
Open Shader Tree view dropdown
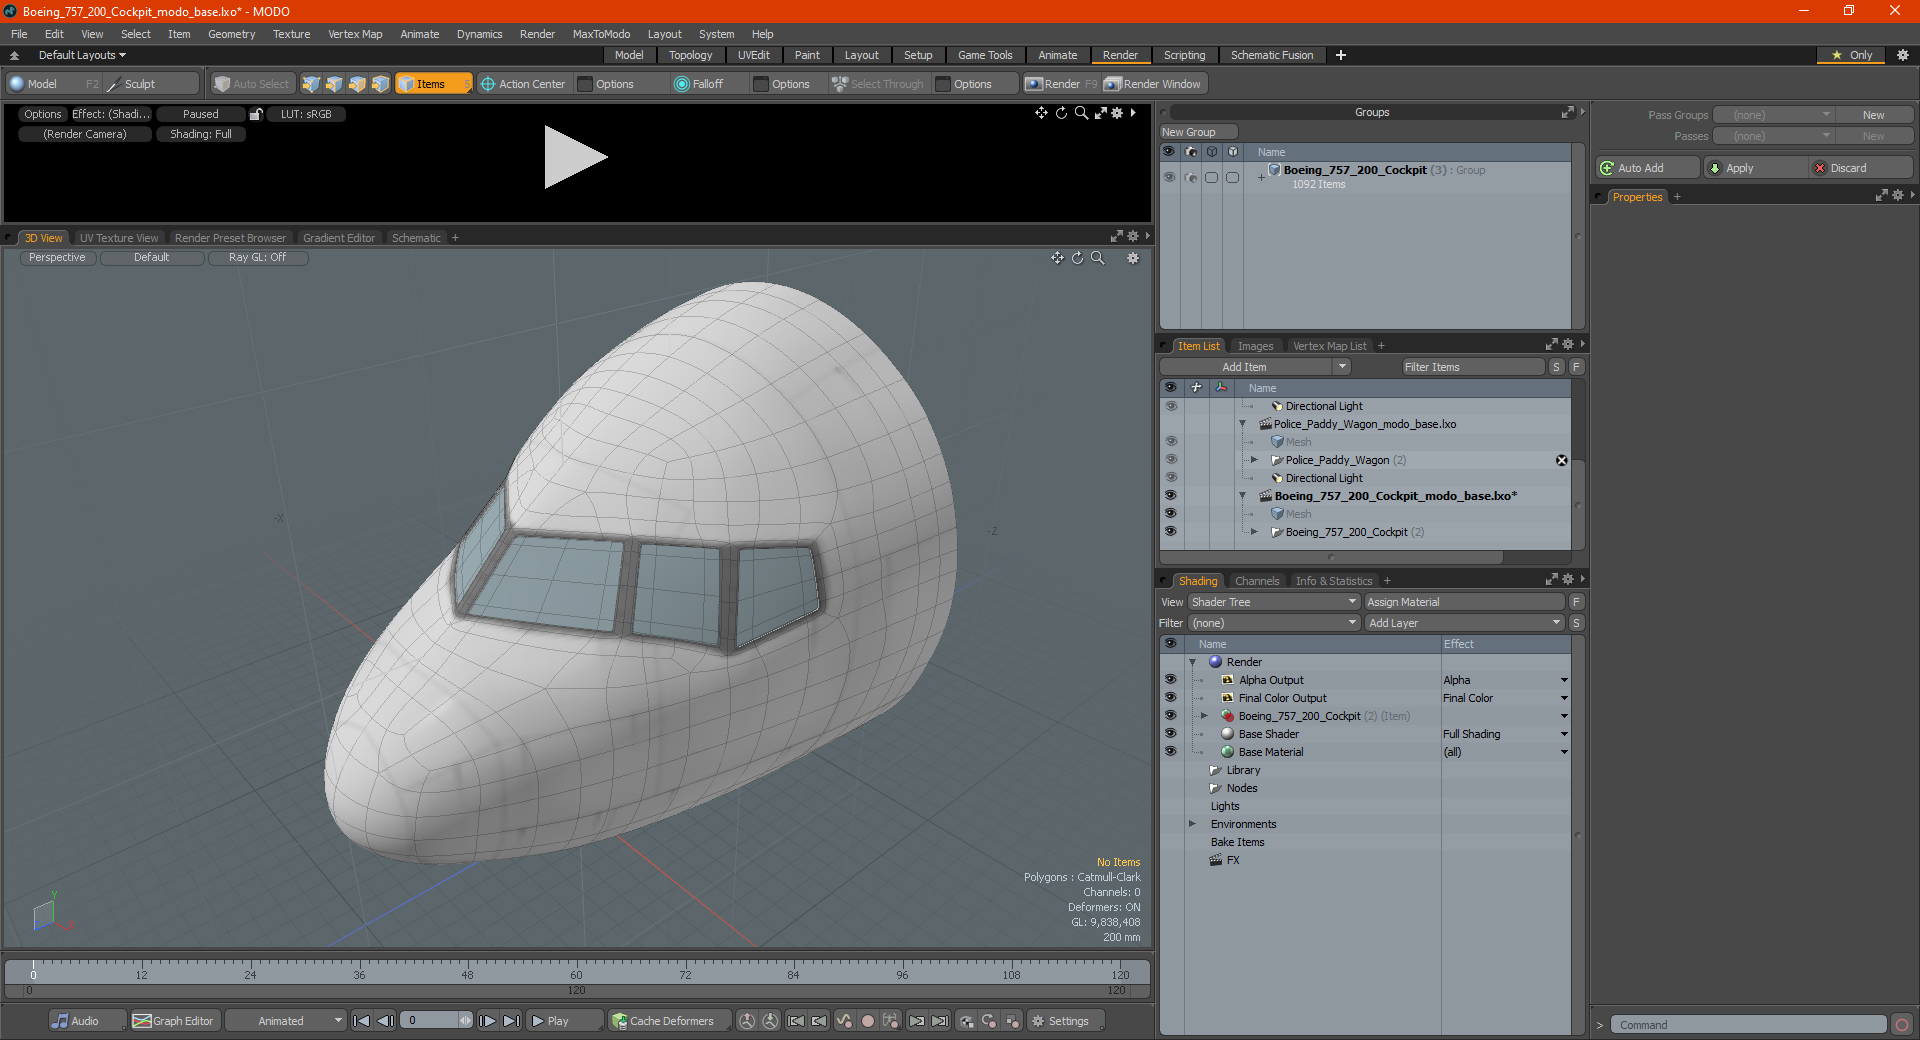[x=1274, y=602]
